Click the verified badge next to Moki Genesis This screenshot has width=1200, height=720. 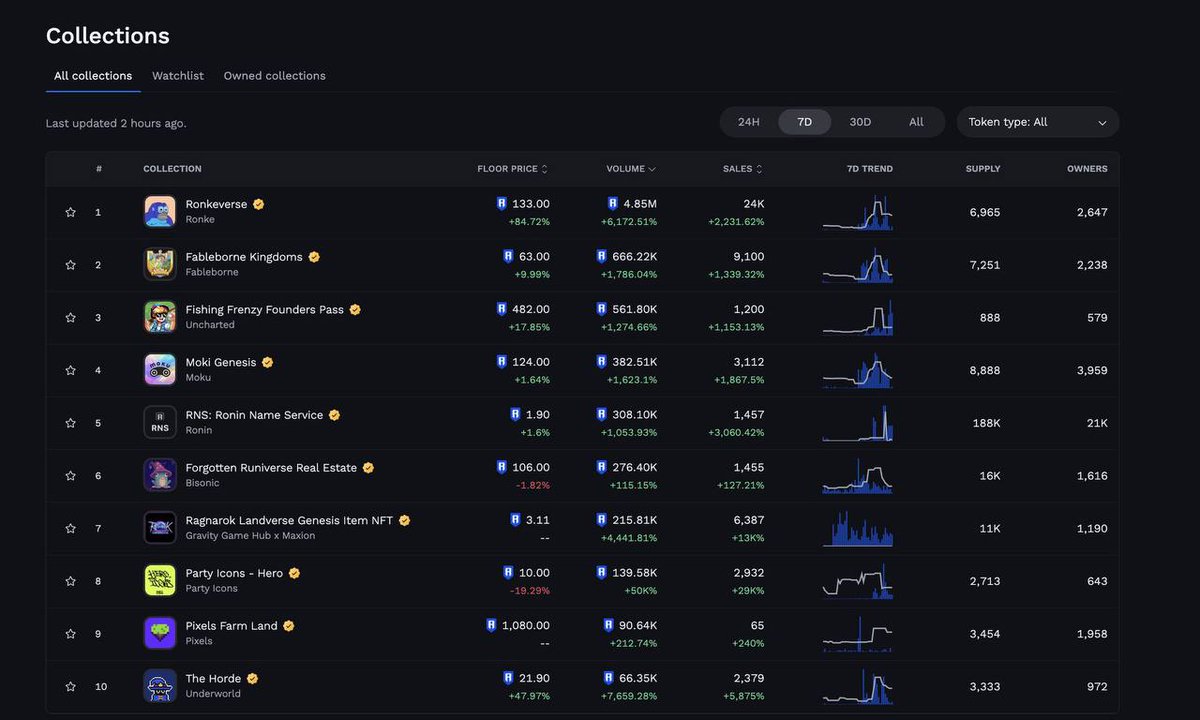pos(267,362)
